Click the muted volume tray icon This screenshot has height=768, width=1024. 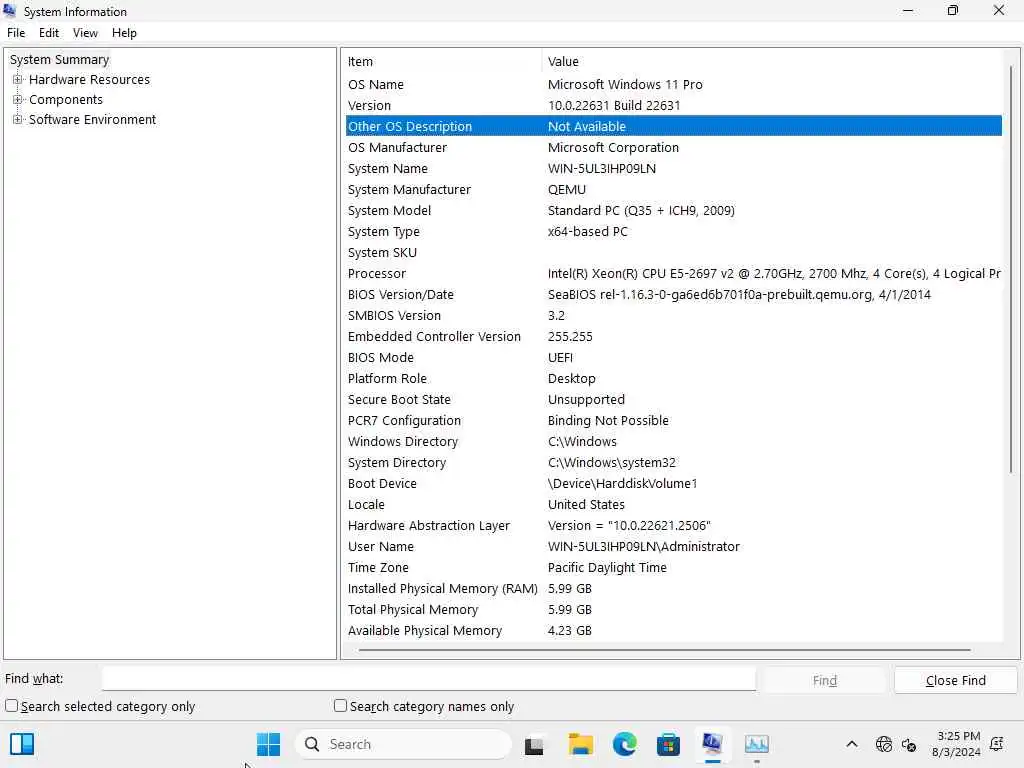(908, 744)
